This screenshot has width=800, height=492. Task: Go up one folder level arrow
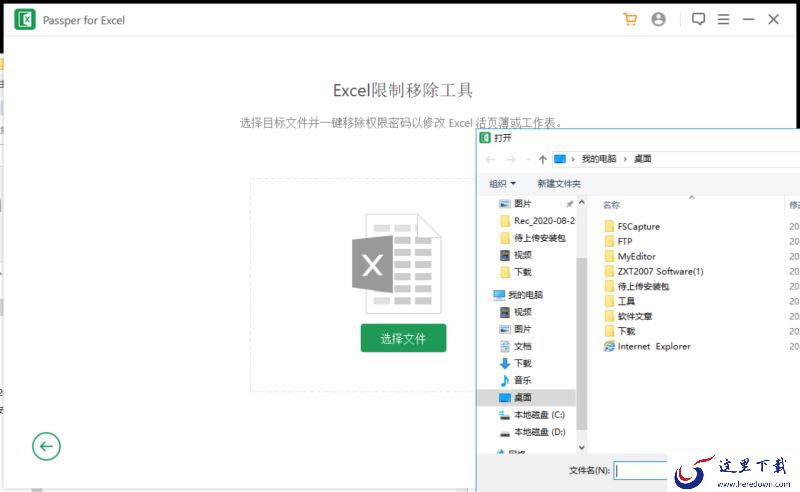542,160
